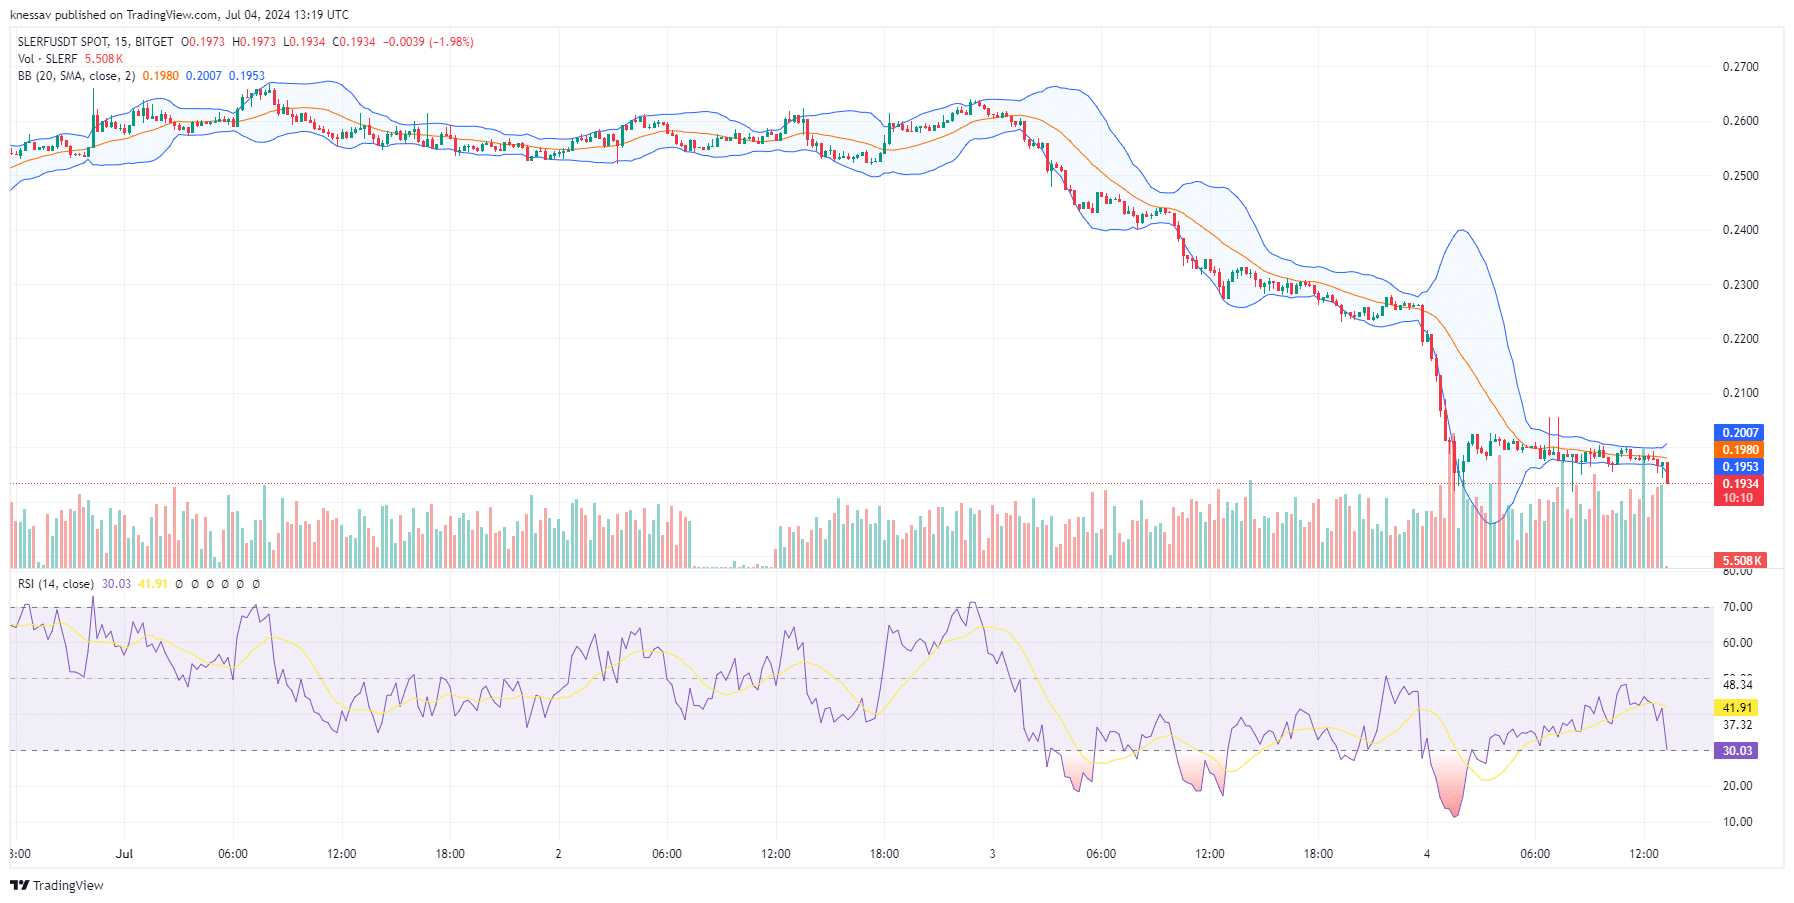Screen dimensions: 1794x903
Task: Select the RSI (14, close) legend label
Action: 56,584
